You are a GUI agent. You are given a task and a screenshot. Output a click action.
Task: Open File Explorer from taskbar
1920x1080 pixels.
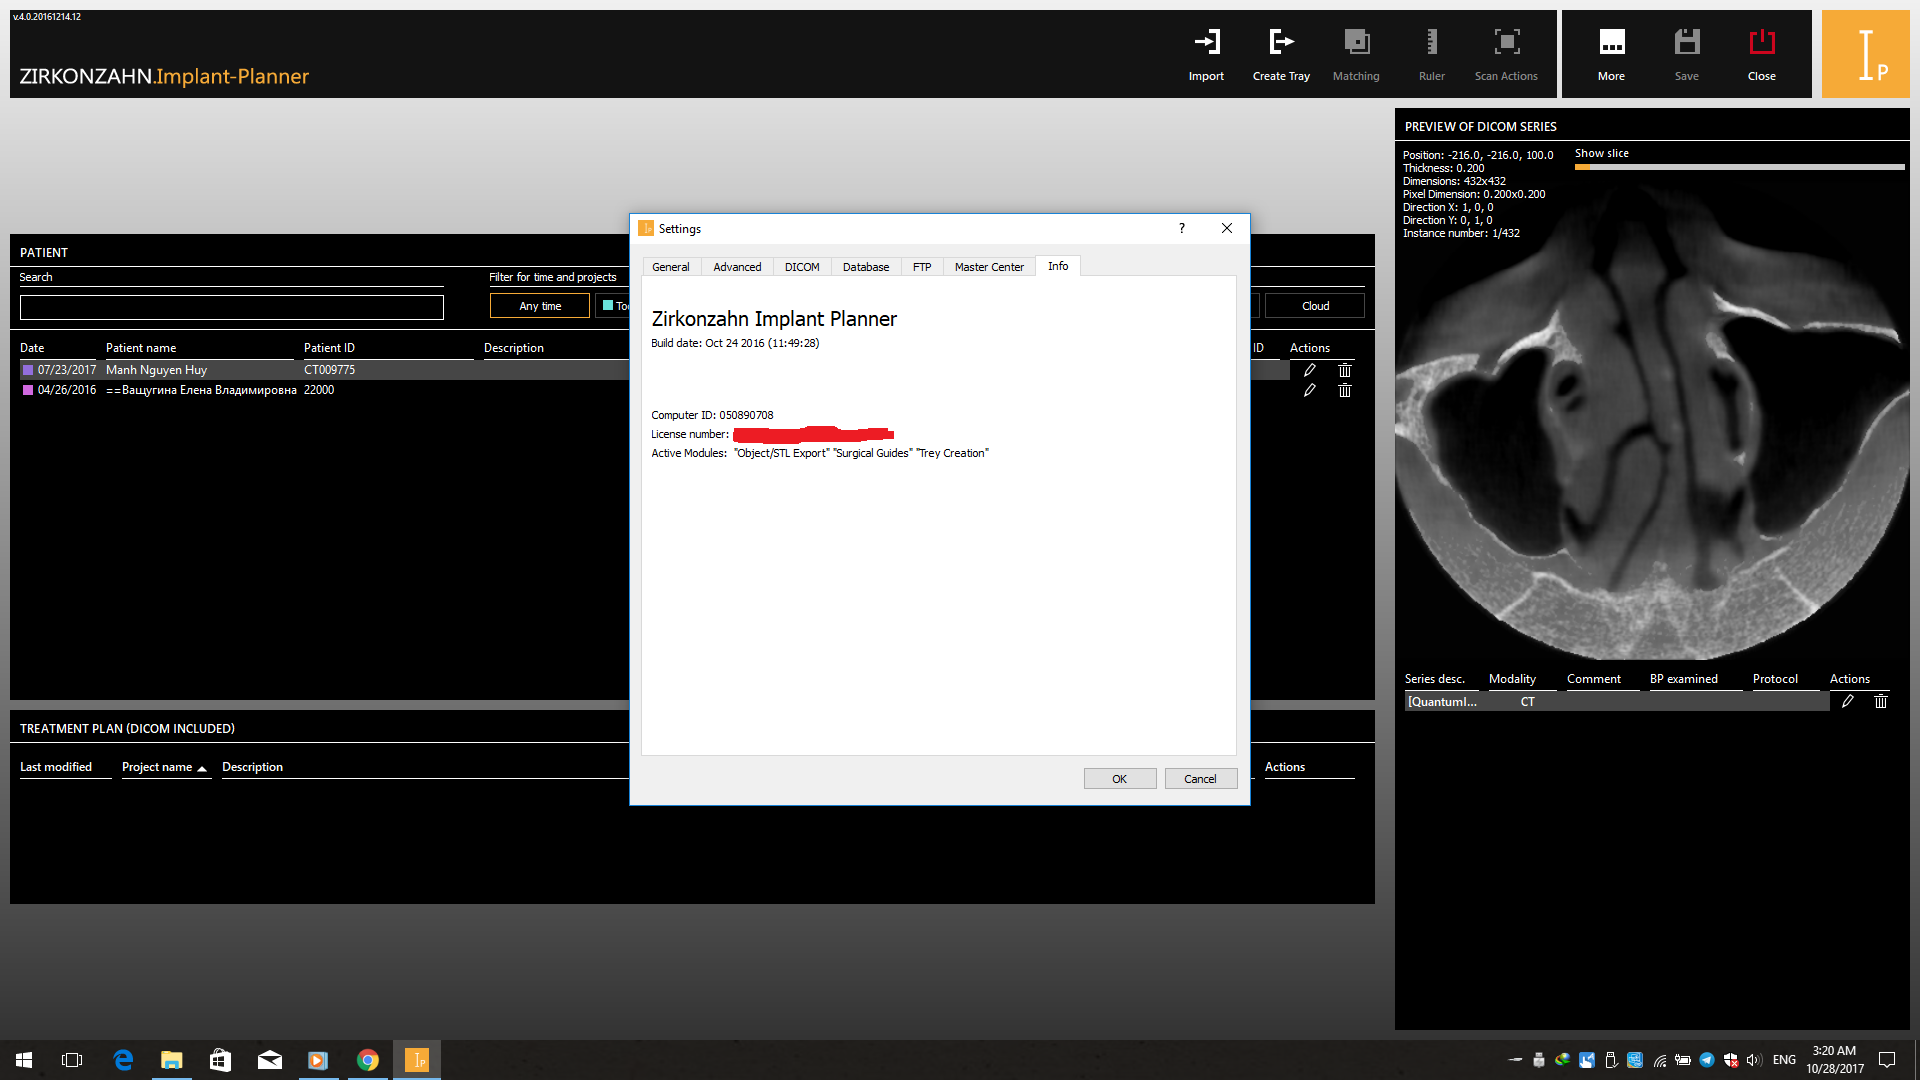[172, 1060]
